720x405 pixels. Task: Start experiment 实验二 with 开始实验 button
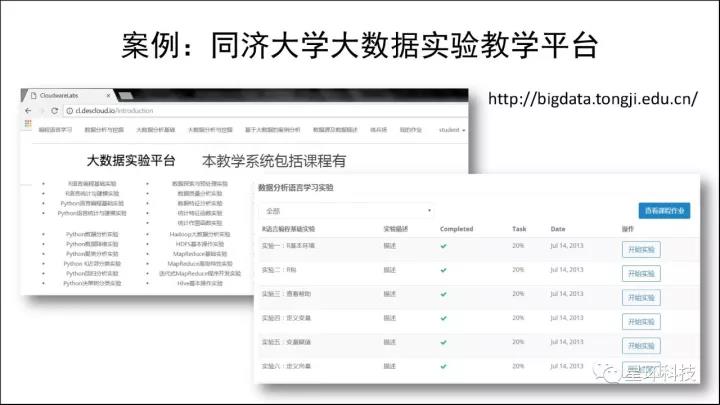point(641,274)
